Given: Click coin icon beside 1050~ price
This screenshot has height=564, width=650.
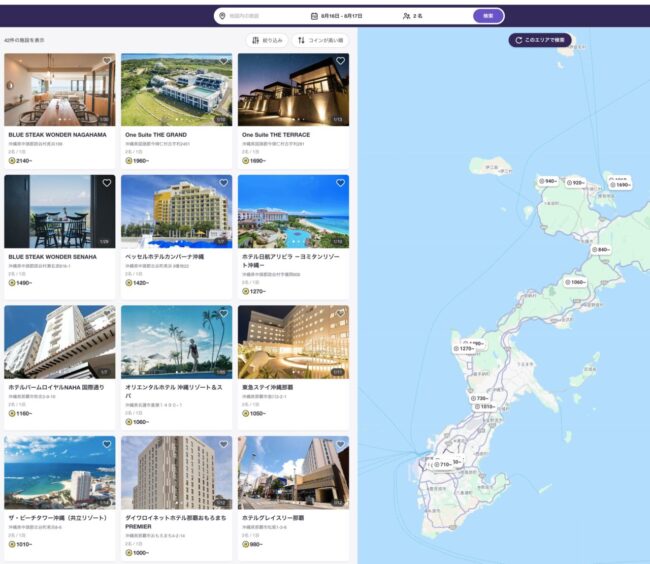Looking at the screenshot, I should click(x=245, y=414).
